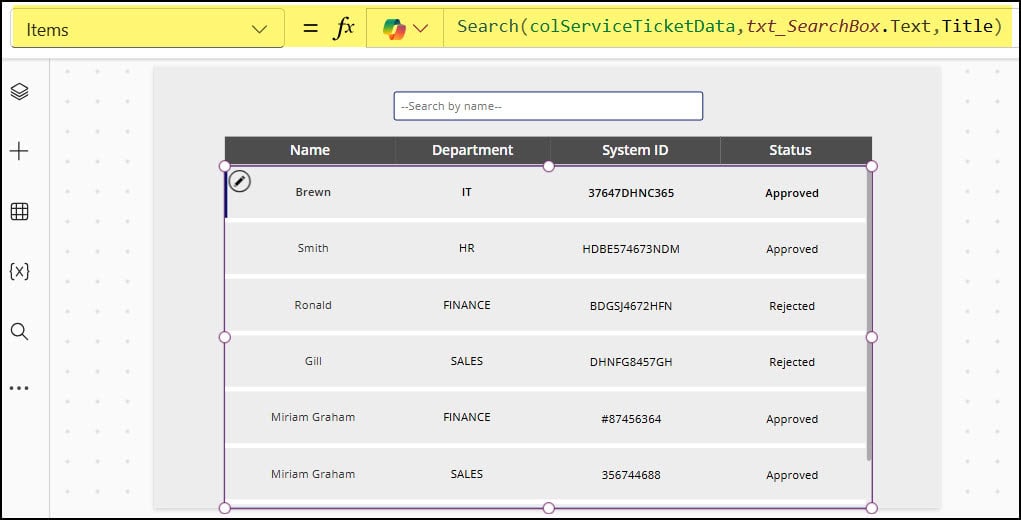This screenshot has width=1021, height=520.
Task: Click the name Ronald
Action: click(313, 305)
